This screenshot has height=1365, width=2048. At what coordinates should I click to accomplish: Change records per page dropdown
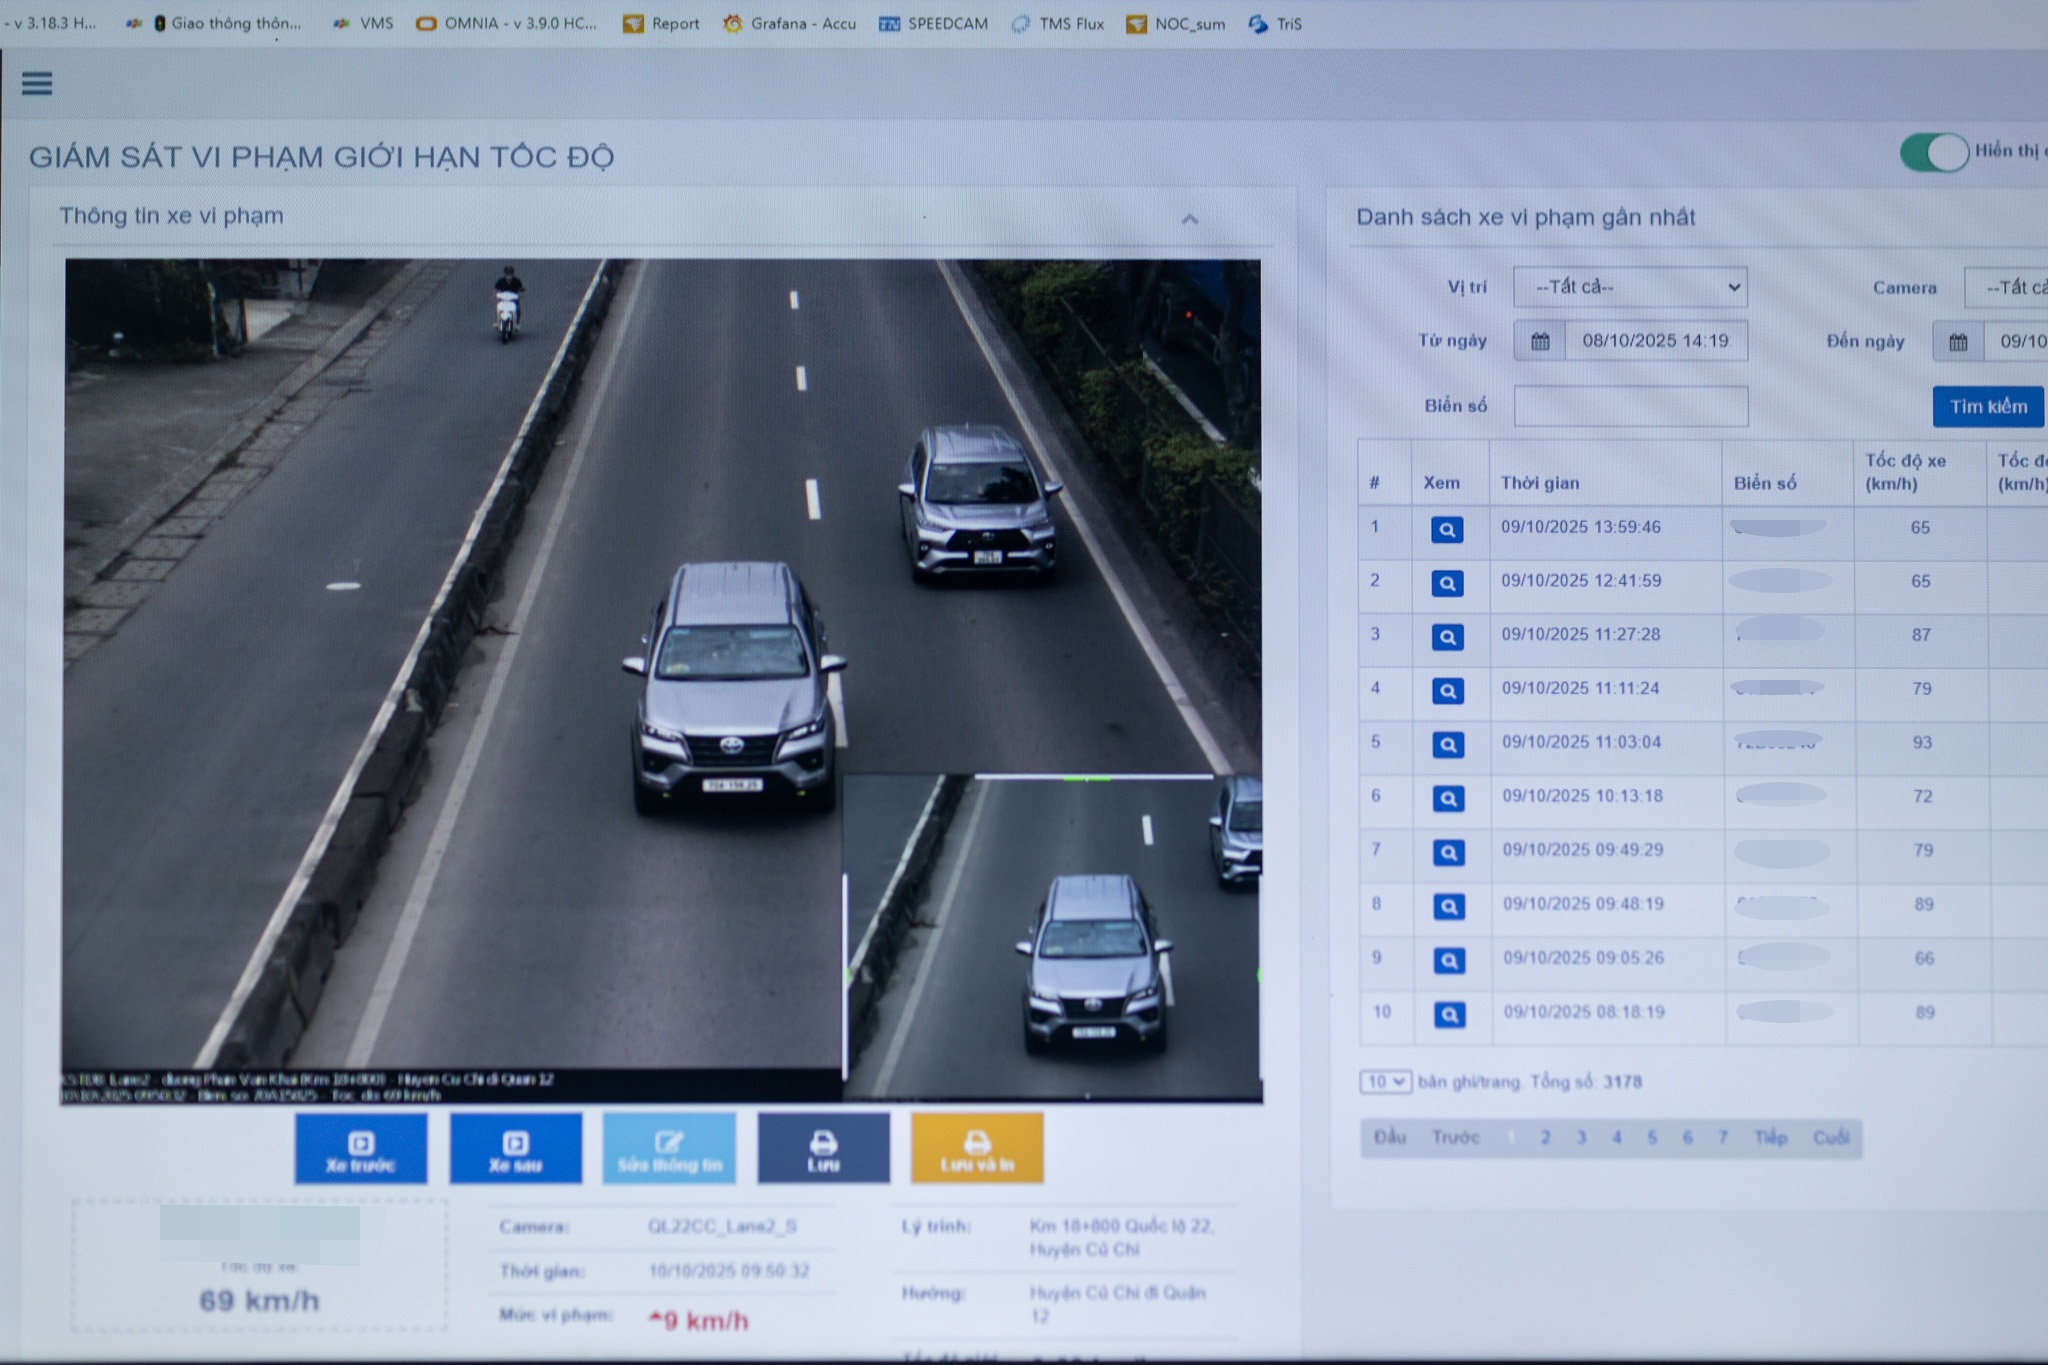1385,1081
